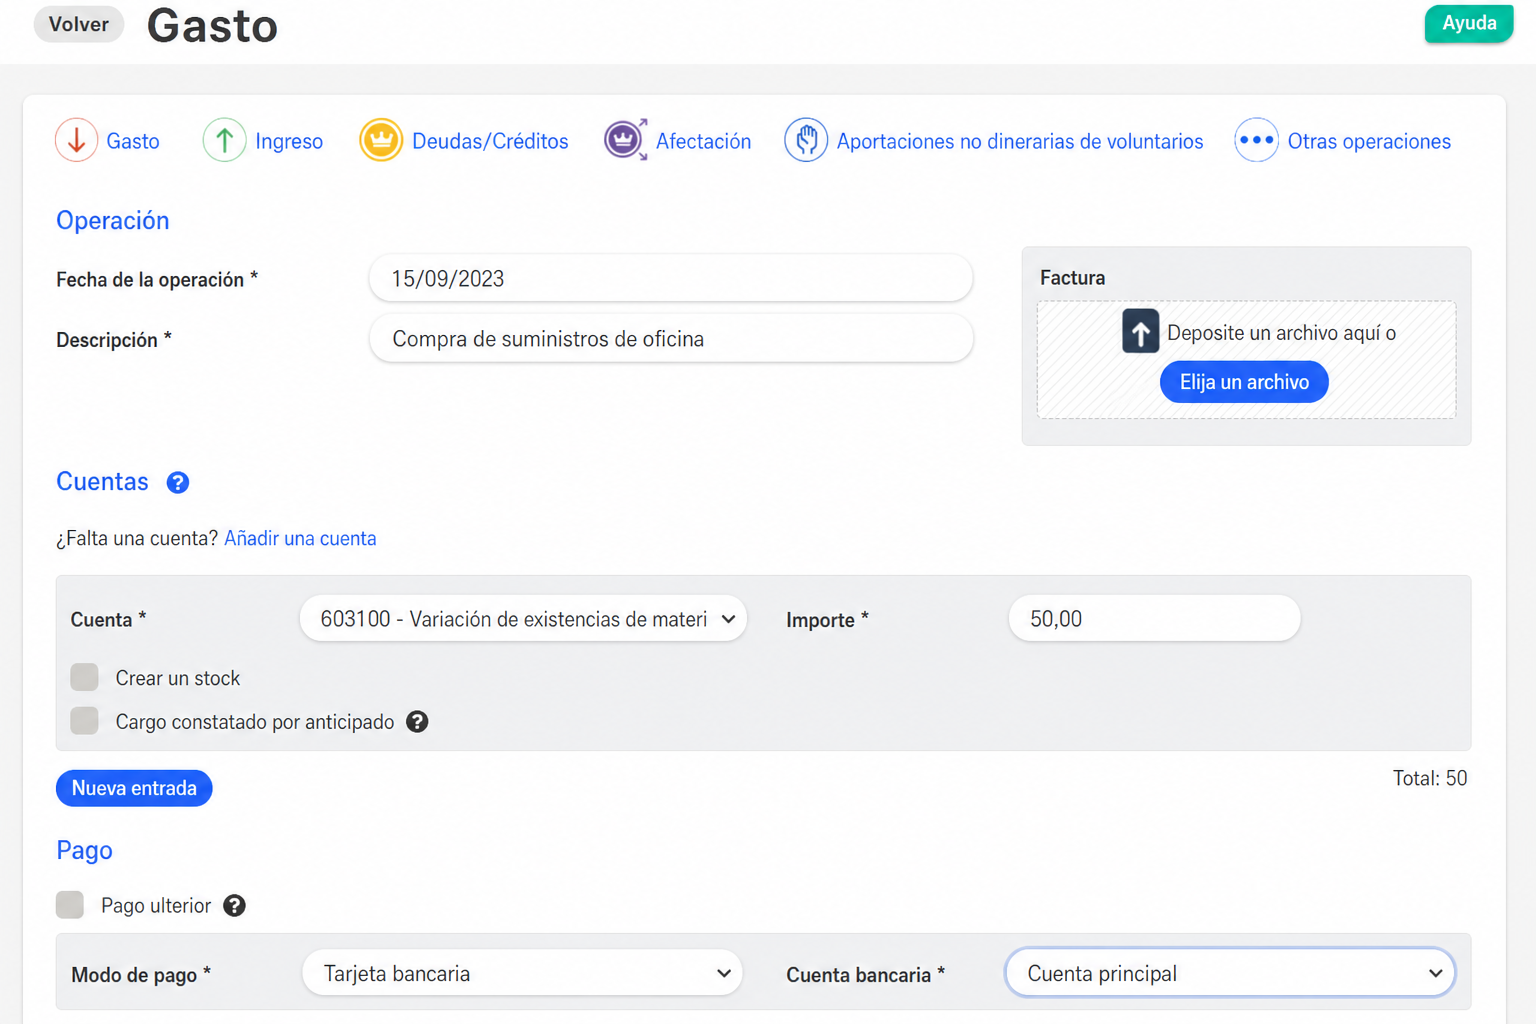Select the volunteer hand icon for Aportaciones
Screen dimensions: 1536x1024
point(806,140)
